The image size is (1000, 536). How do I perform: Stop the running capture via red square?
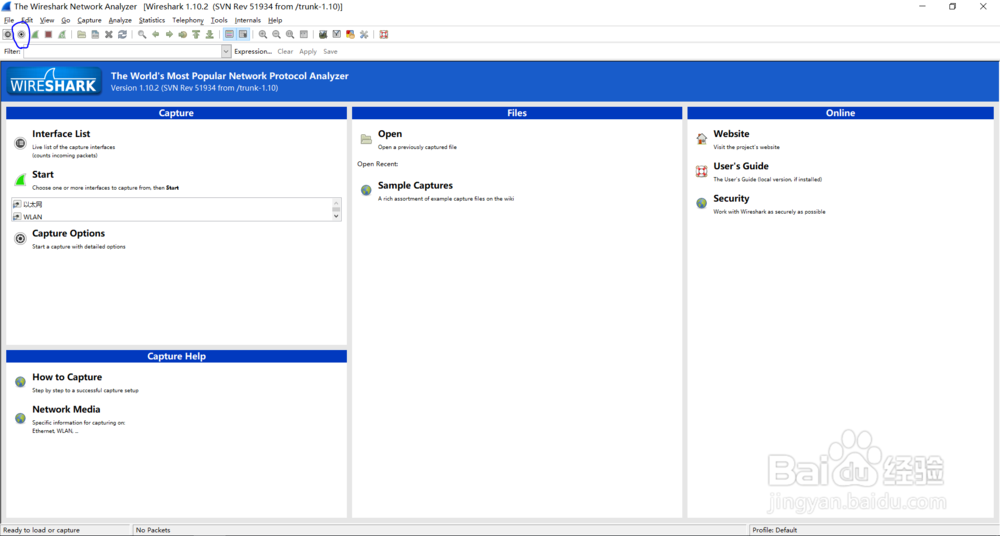point(48,34)
